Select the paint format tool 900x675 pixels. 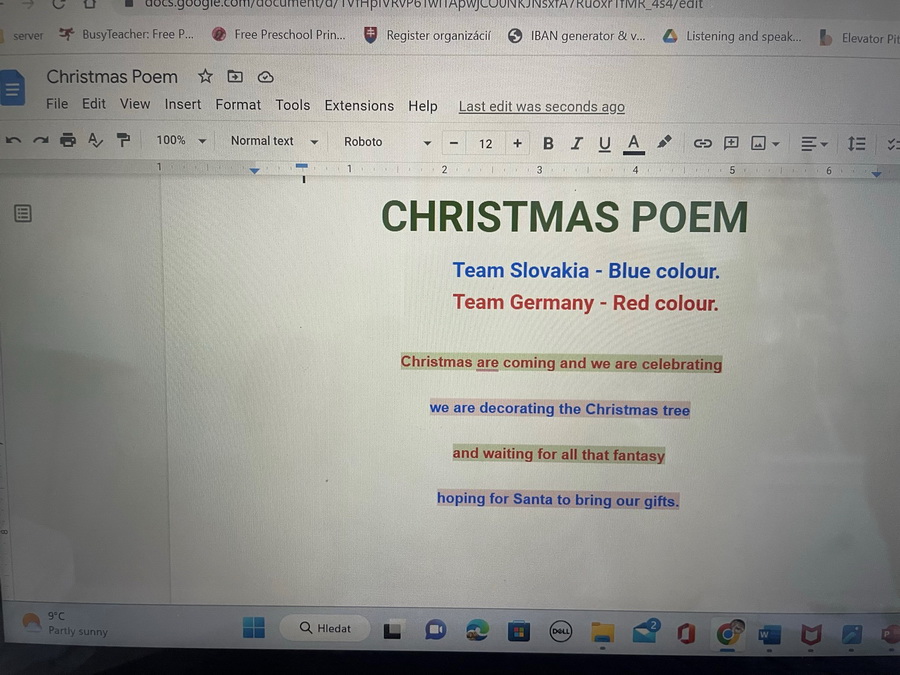coord(123,141)
